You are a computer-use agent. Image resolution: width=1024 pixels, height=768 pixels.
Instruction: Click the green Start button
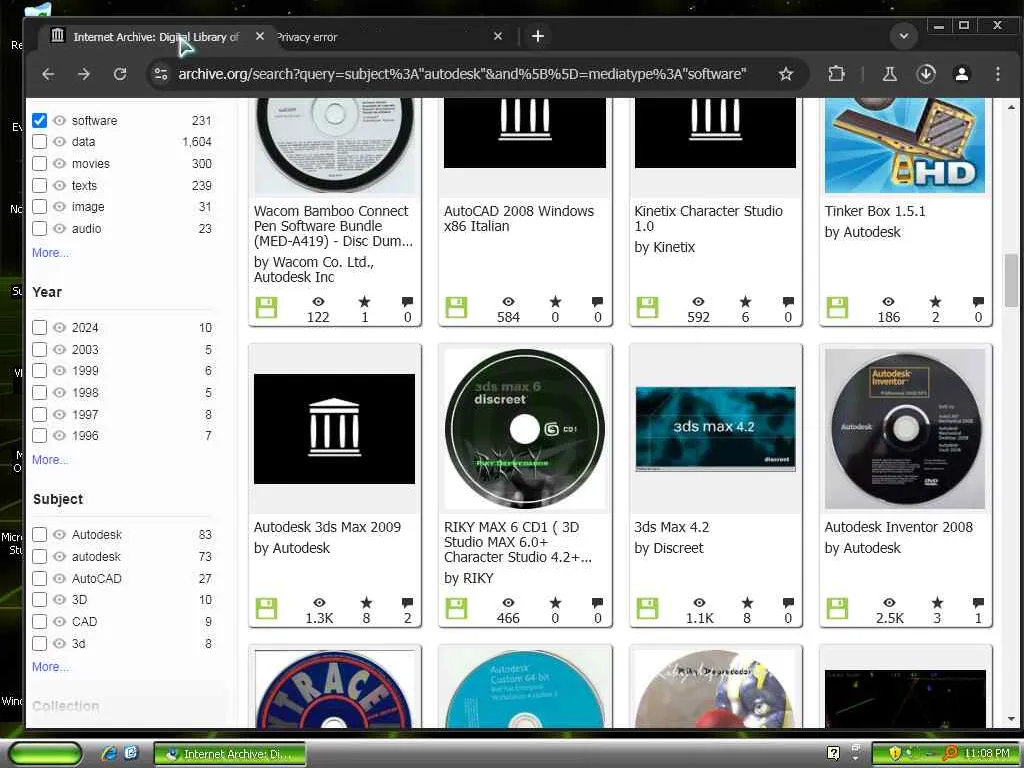(x=45, y=754)
